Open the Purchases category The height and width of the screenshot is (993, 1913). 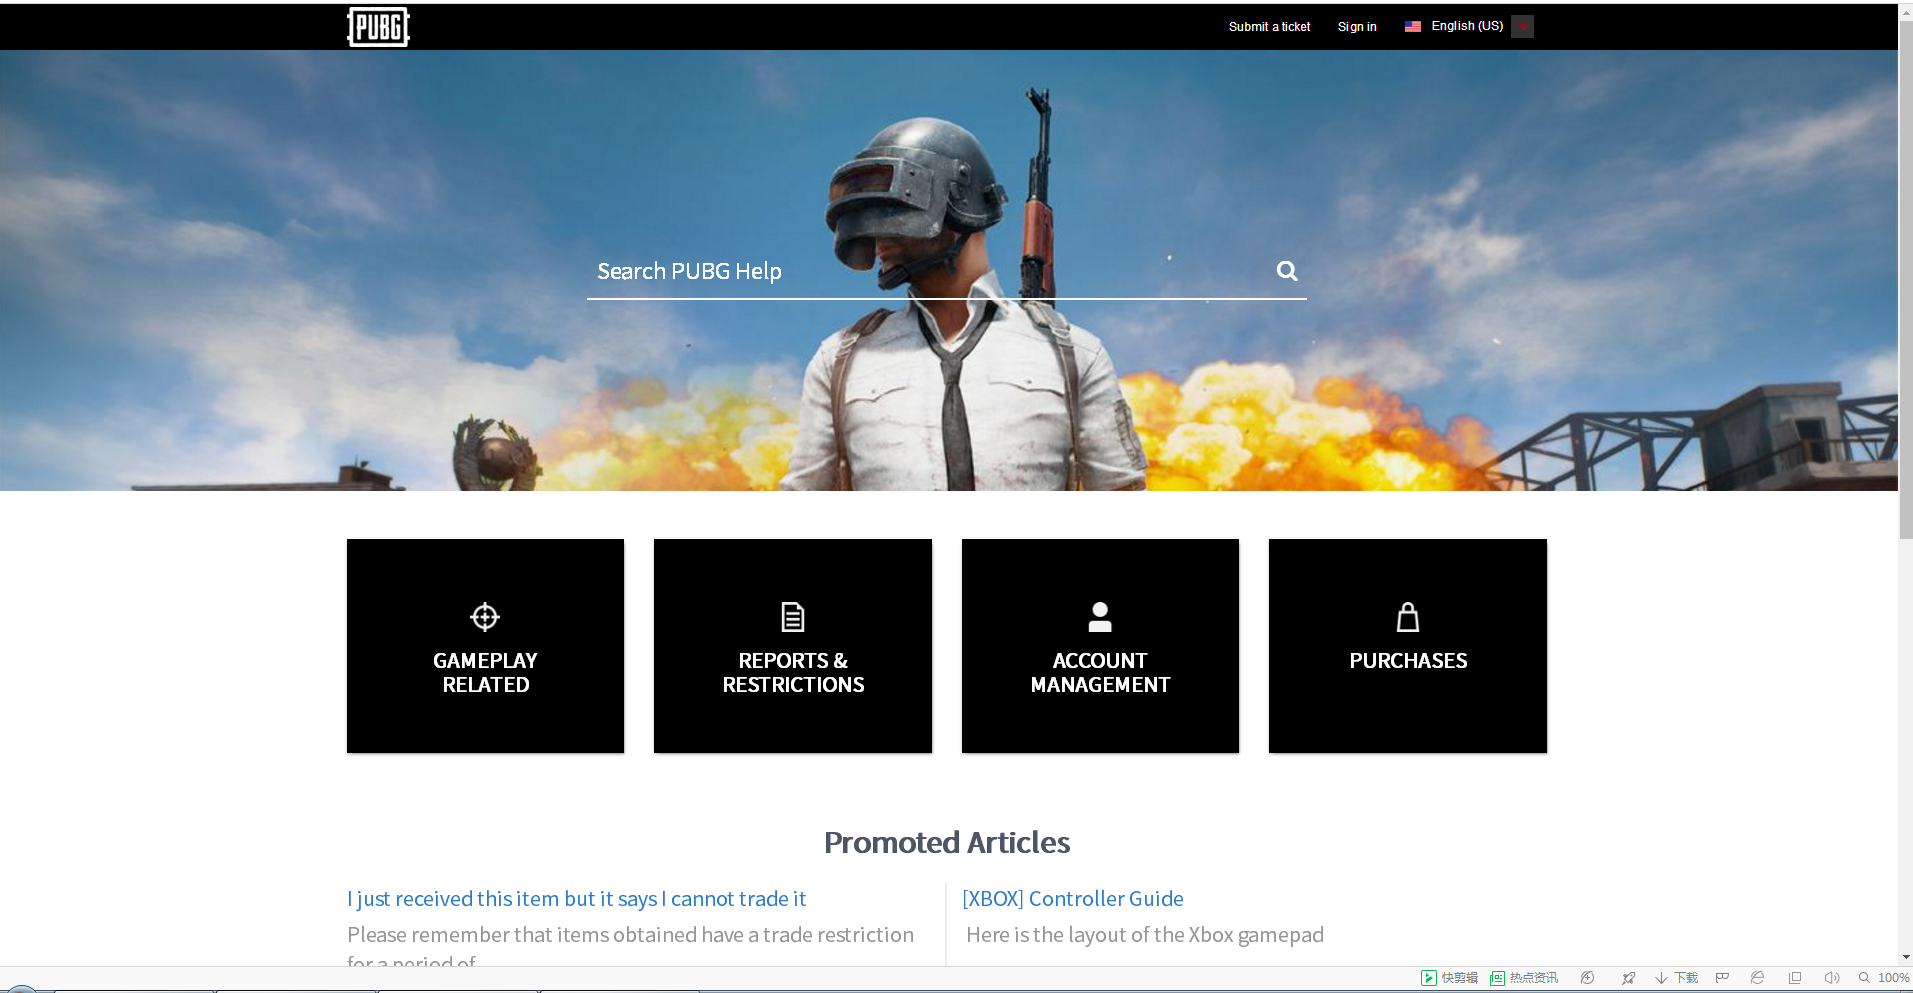1408,646
